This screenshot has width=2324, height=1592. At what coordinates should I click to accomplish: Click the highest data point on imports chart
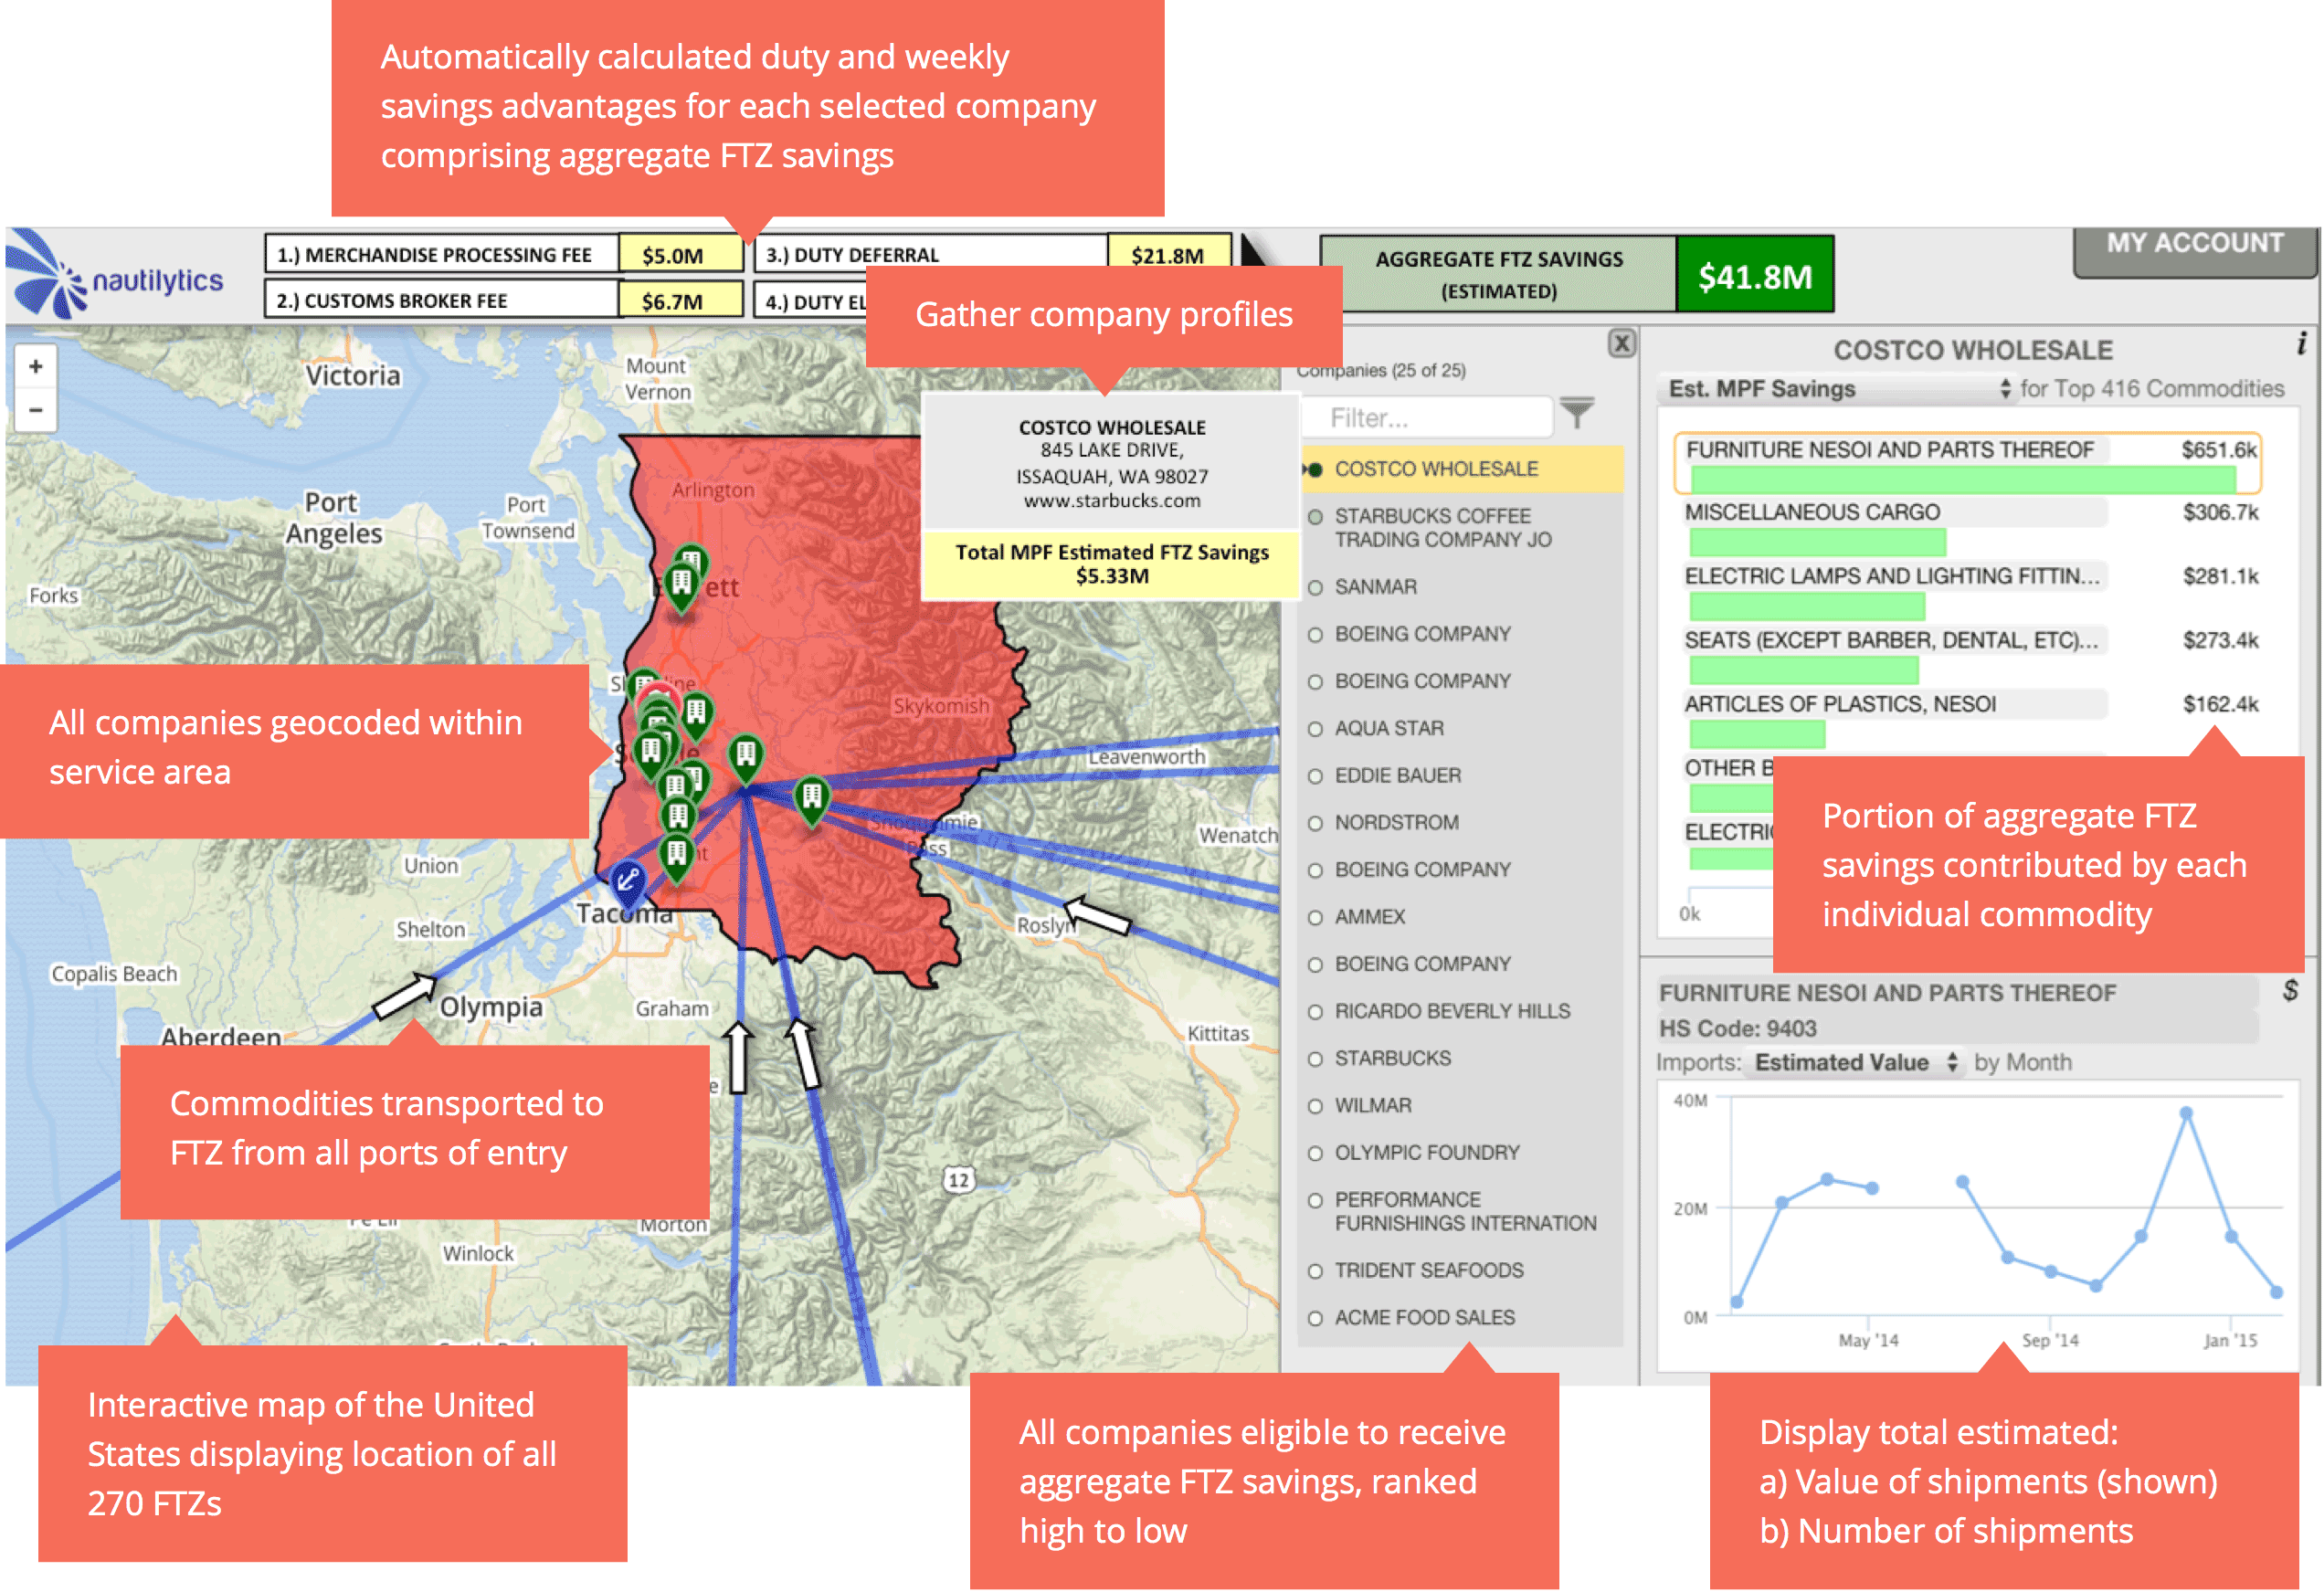coord(2186,1113)
